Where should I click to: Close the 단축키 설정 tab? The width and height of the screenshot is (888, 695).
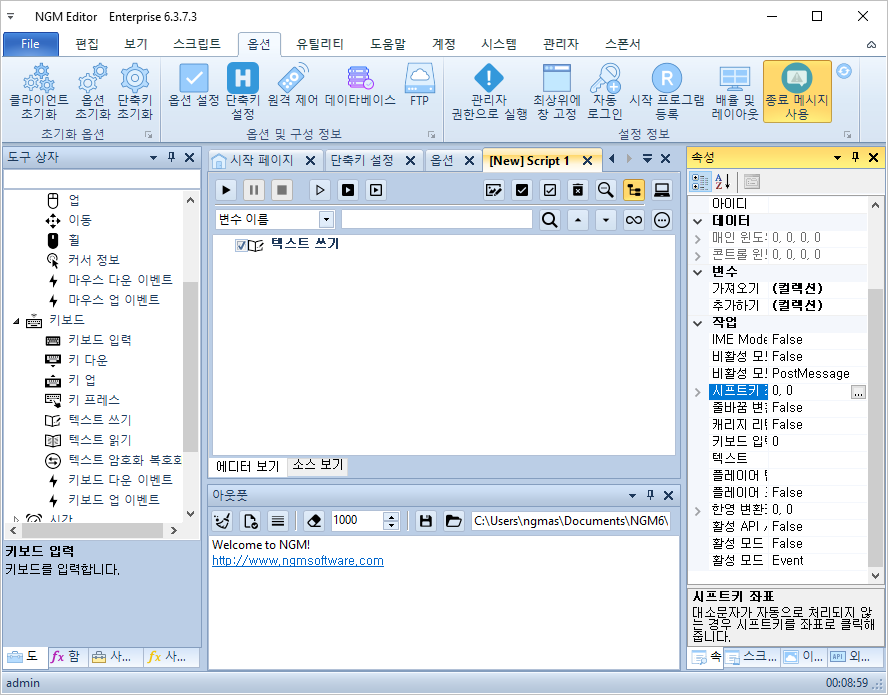[411, 161]
